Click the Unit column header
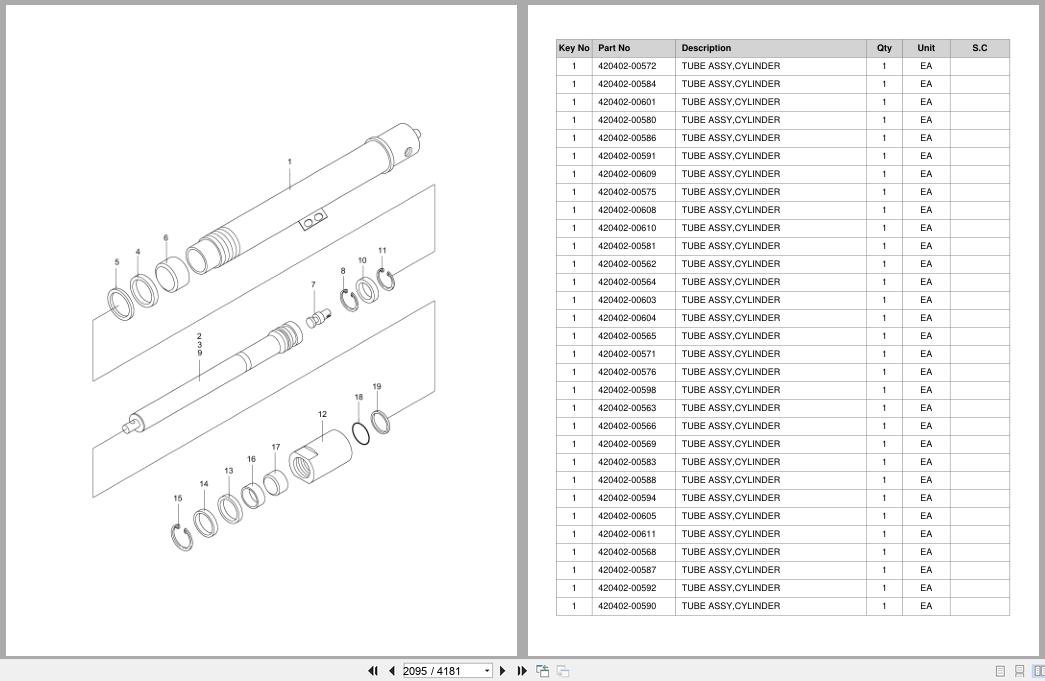1045x681 pixels. (x=926, y=48)
